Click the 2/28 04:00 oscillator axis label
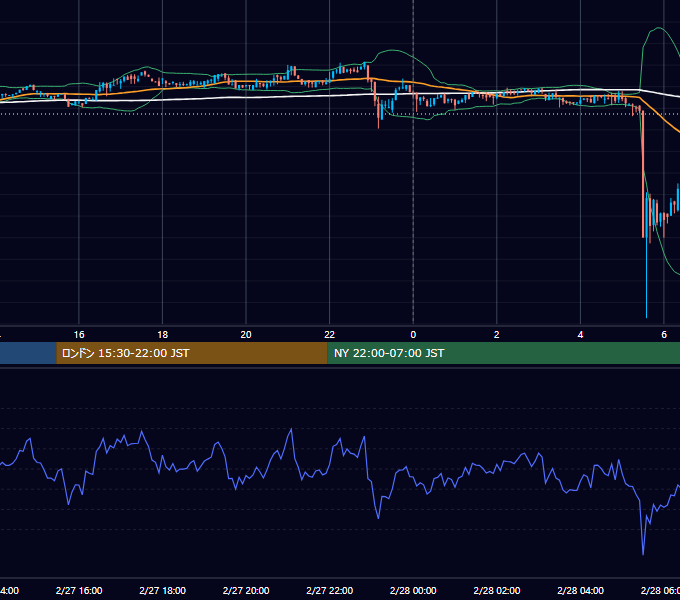 coord(580,590)
